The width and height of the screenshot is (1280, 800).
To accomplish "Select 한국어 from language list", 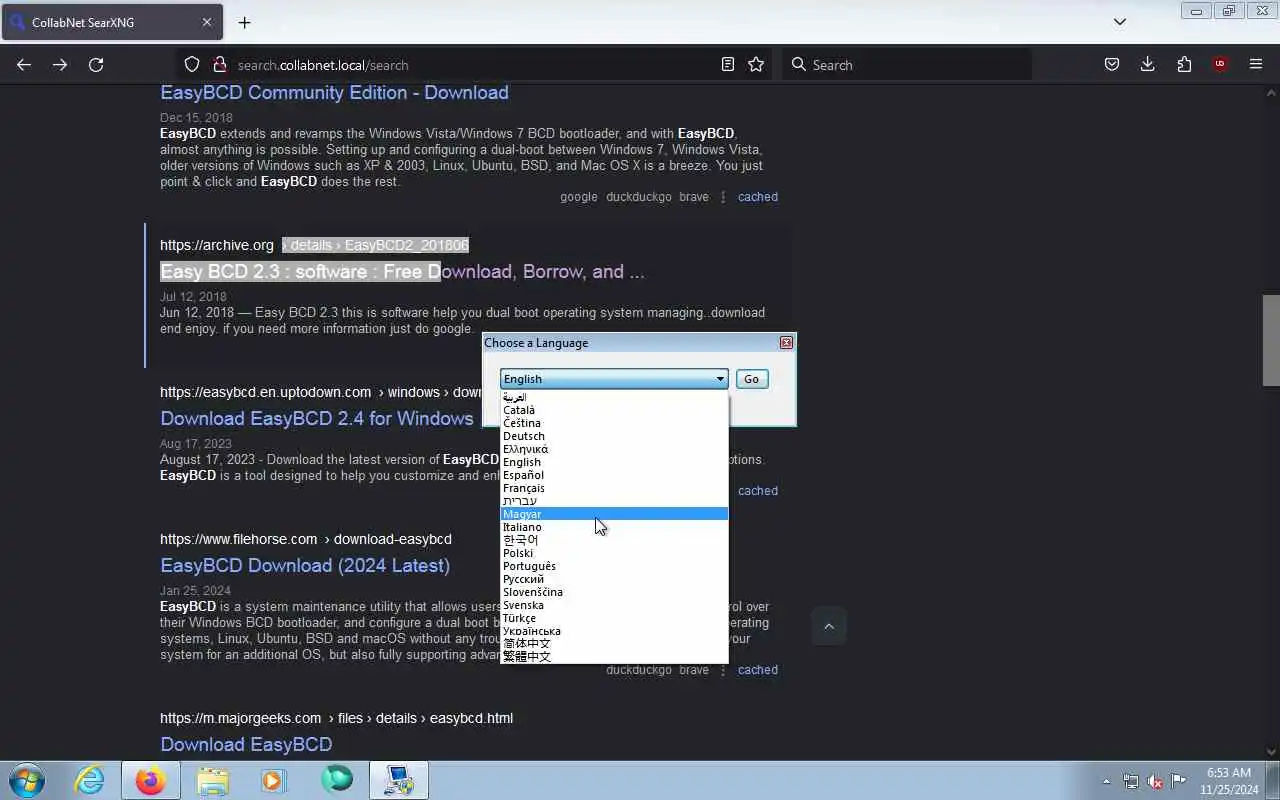I will coord(614,540).
